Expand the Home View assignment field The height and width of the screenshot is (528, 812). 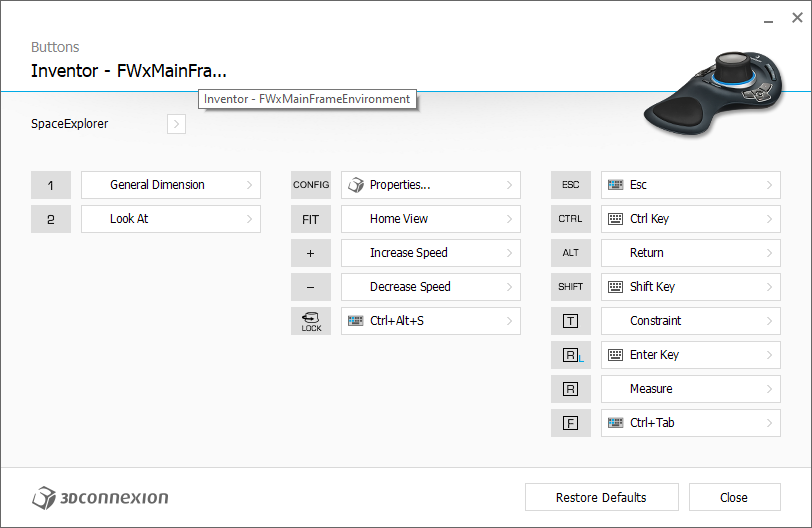pyautogui.click(x=431, y=219)
